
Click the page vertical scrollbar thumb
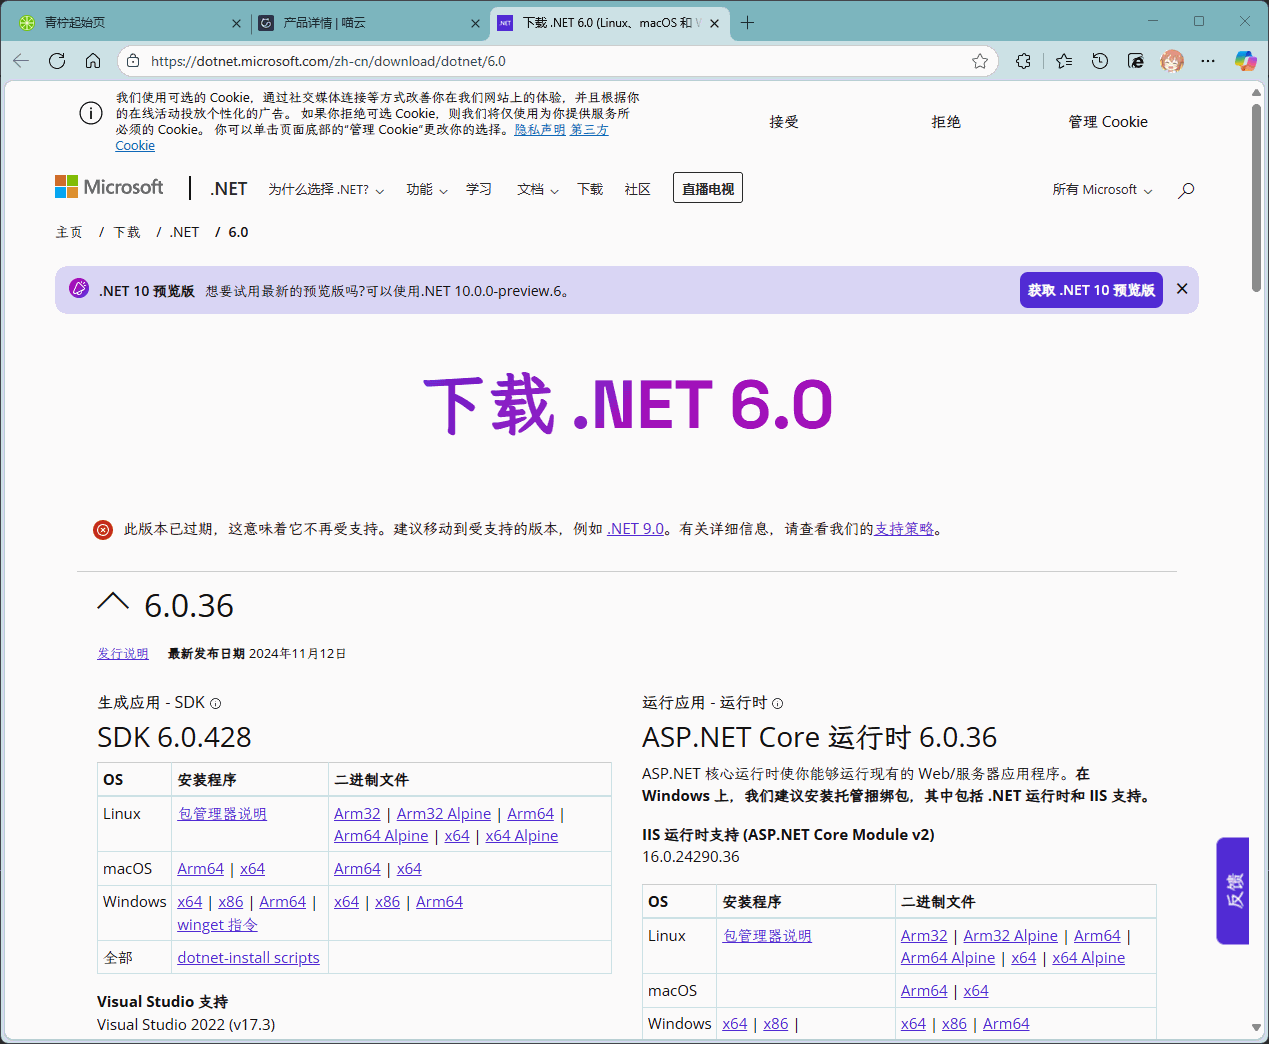click(x=1256, y=197)
